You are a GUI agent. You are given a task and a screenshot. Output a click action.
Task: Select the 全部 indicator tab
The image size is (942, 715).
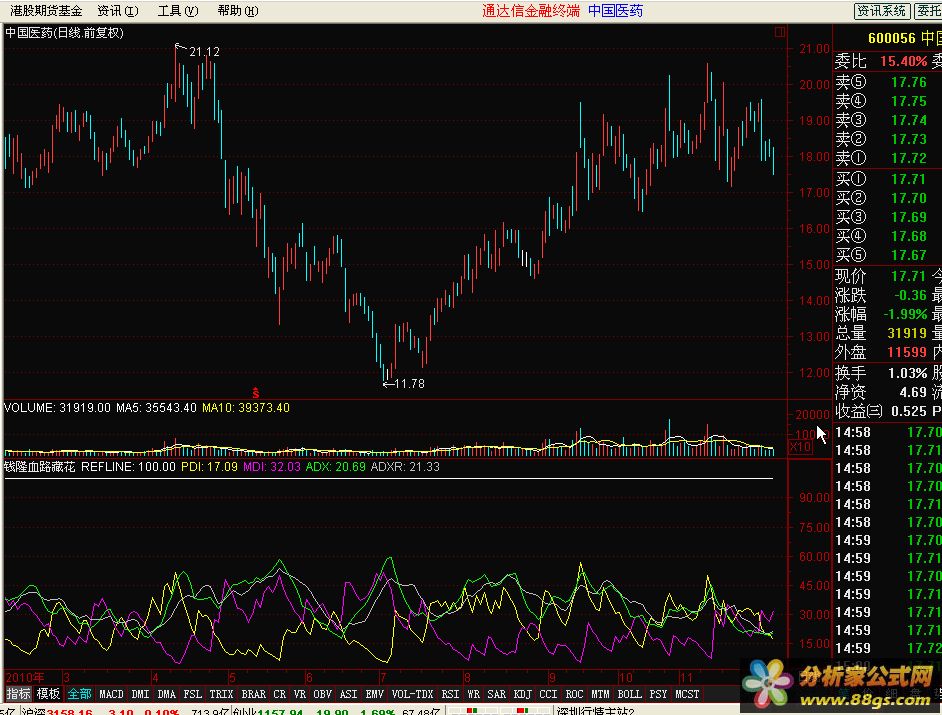[79, 694]
